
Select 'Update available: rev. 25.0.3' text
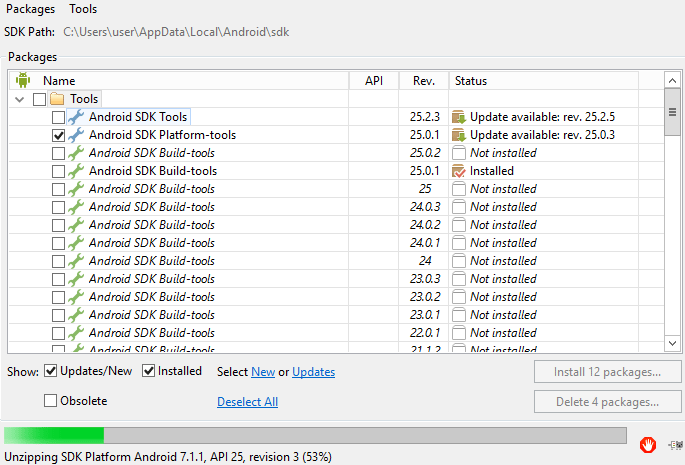(542, 135)
